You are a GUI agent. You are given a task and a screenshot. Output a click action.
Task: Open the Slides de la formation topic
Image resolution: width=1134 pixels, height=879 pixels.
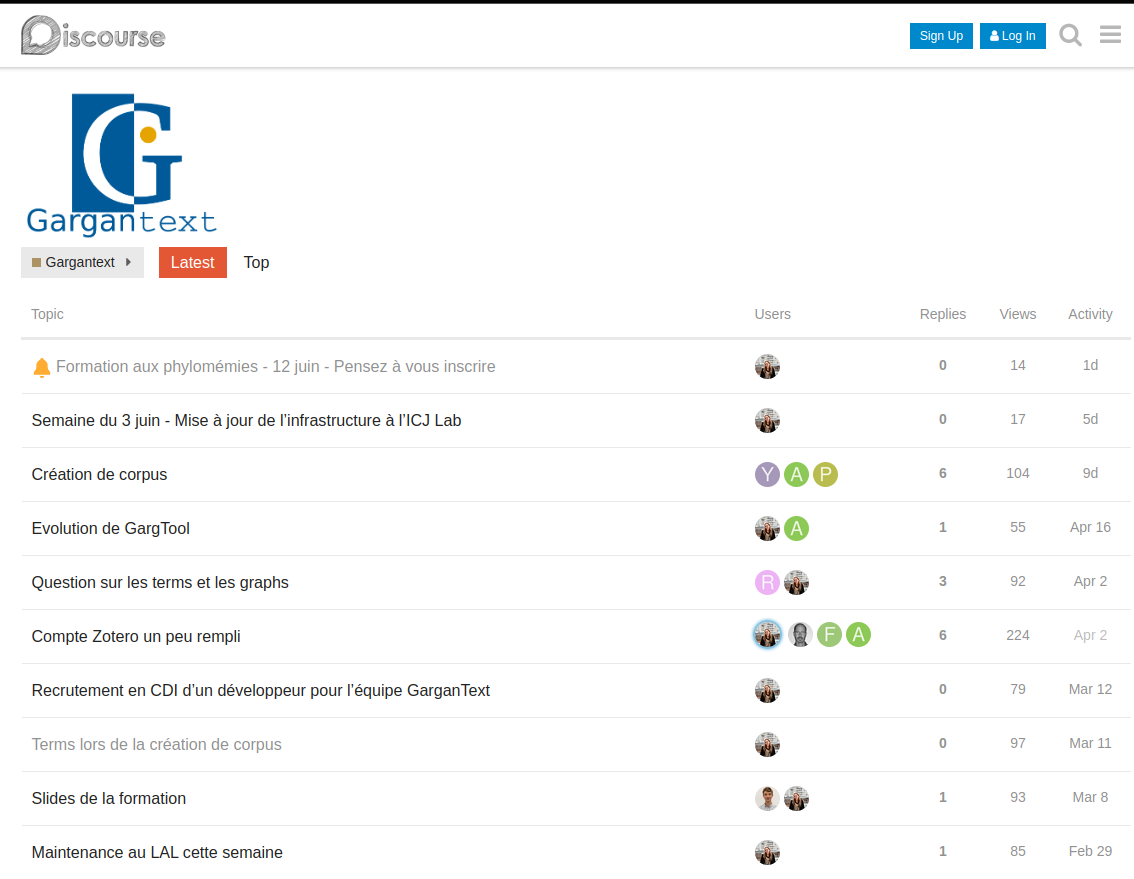[108, 799]
